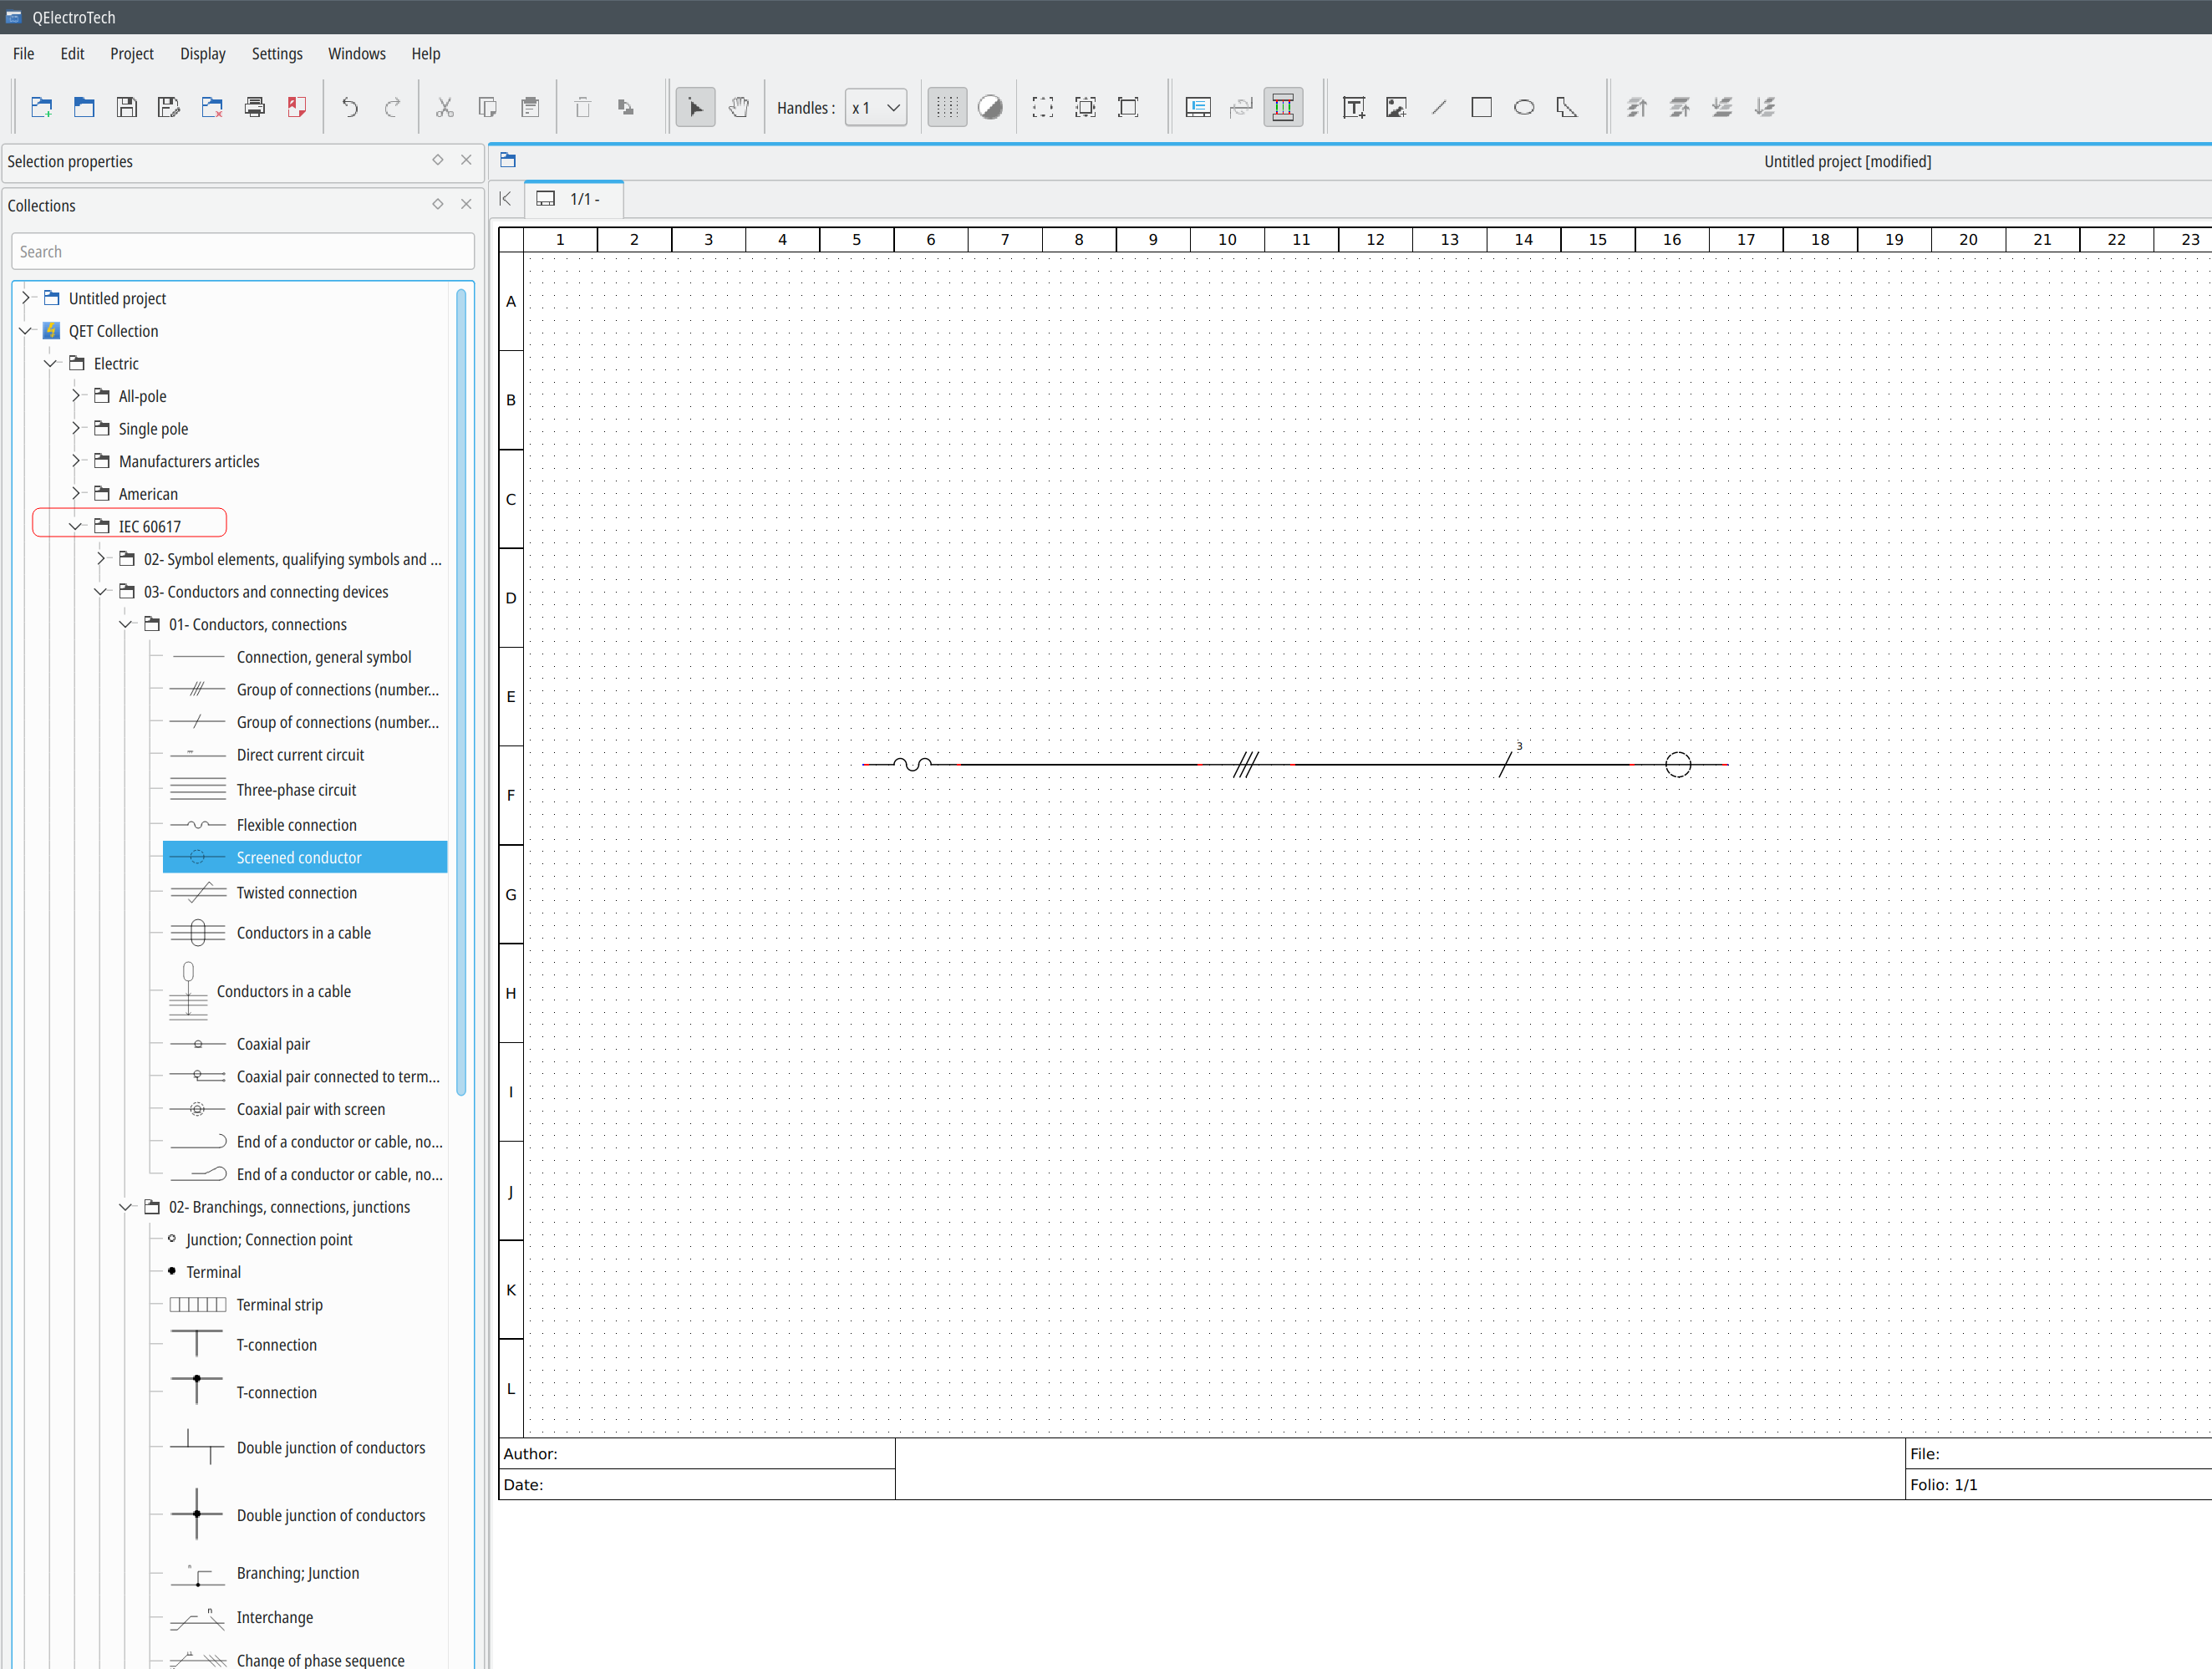Enable selection mode arrow tool
Screen dimensions: 2212x1669
696,107
